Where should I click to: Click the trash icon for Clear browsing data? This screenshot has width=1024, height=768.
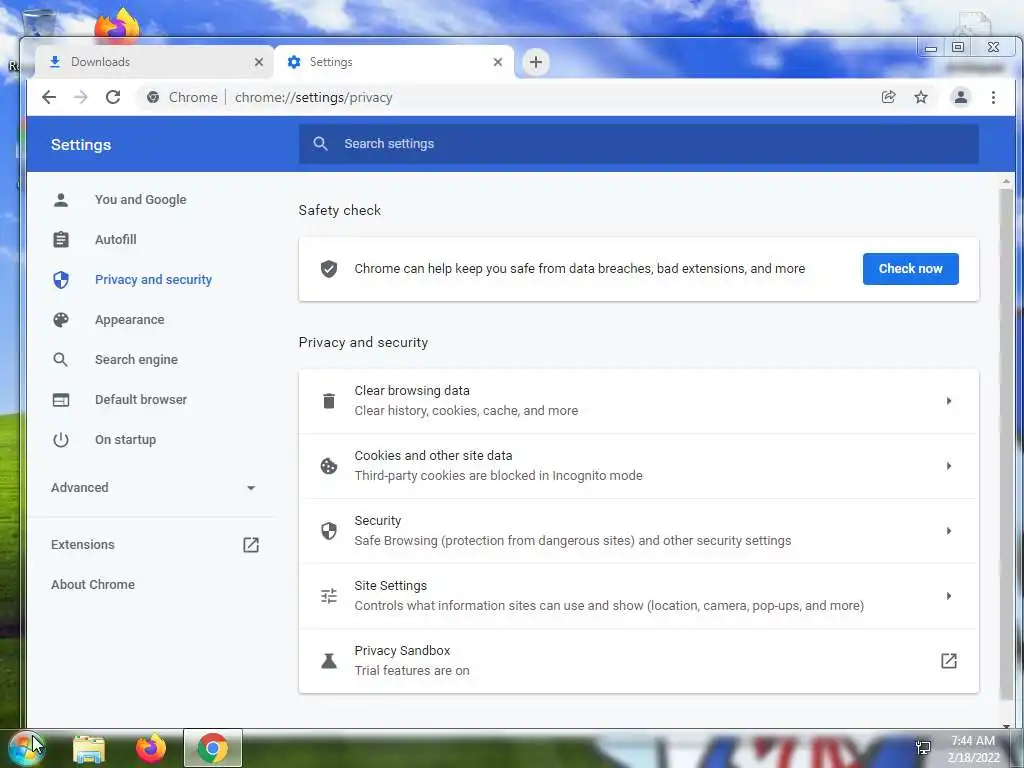tap(329, 401)
